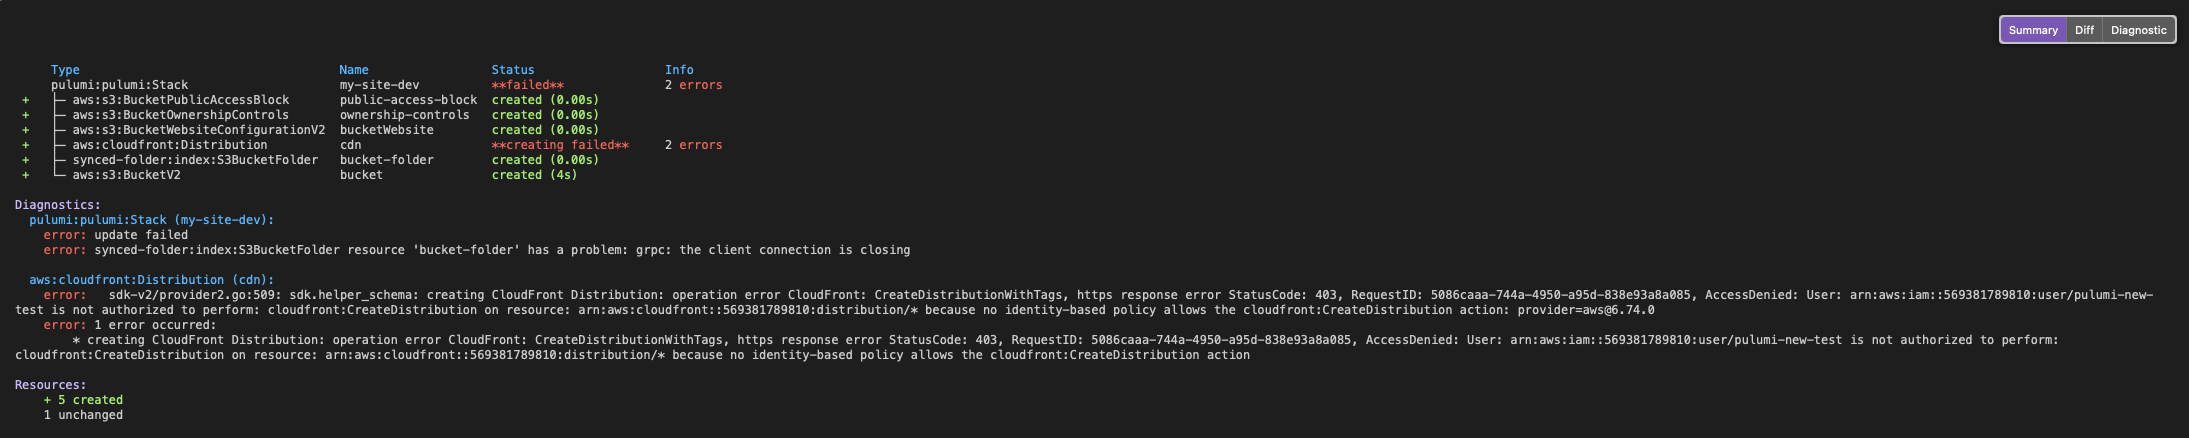Click the Status column header
2189x438 pixels.
[513, 70]
